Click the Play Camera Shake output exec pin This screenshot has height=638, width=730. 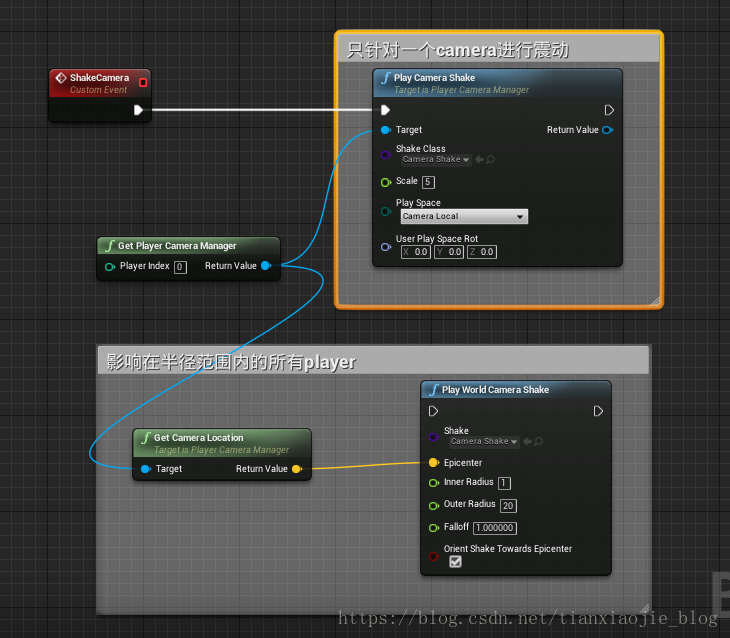[609, 110]
